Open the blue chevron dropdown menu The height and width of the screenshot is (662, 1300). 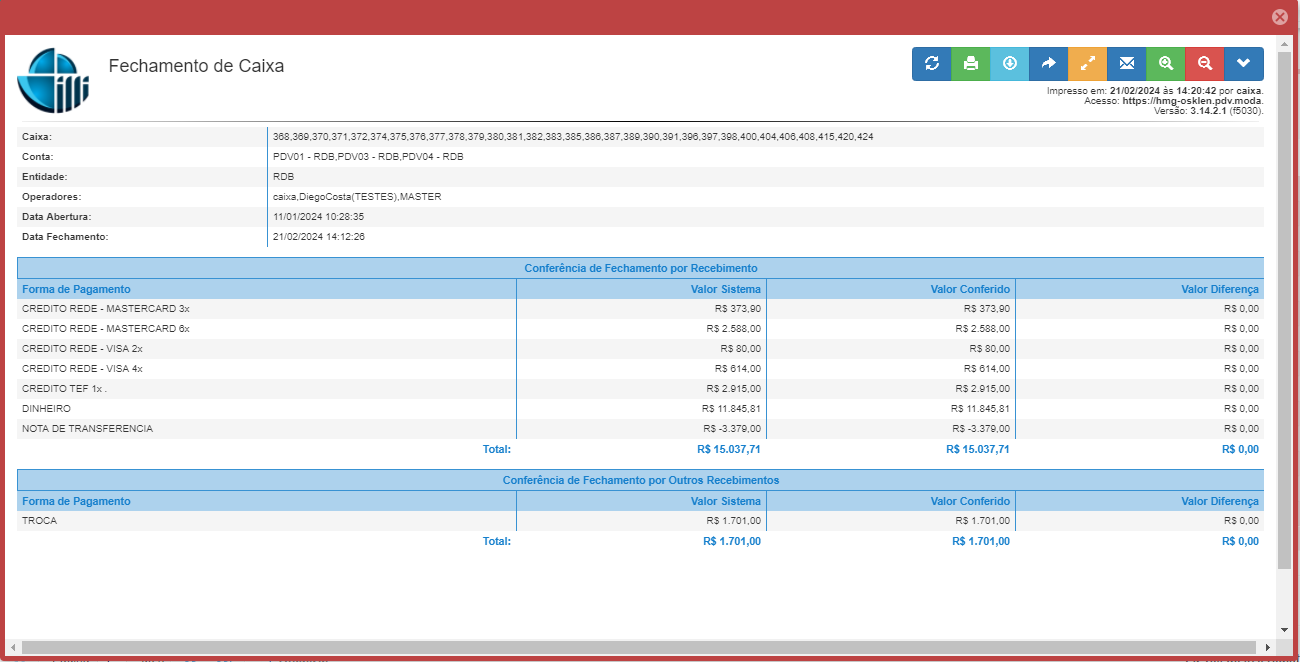(1243, 64)
